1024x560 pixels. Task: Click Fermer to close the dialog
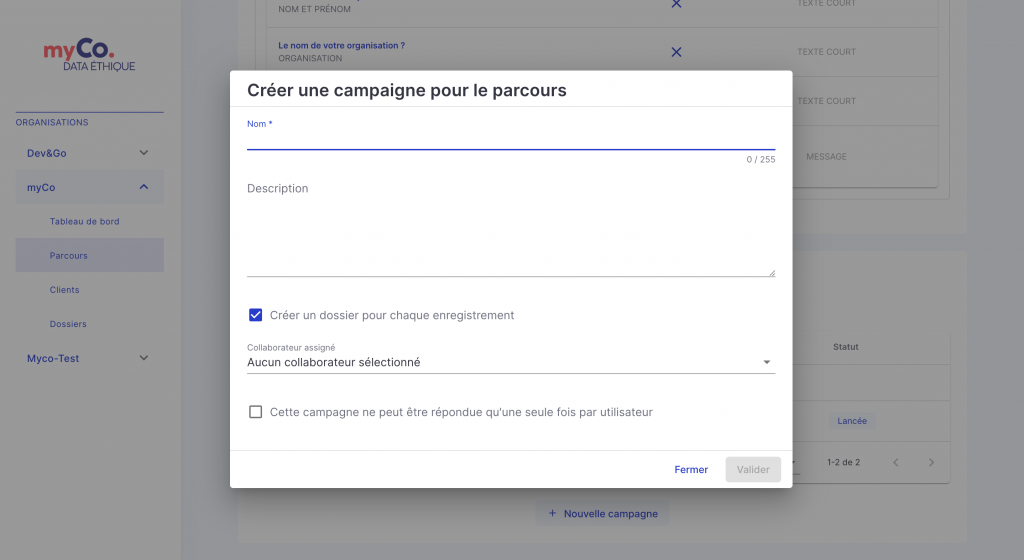691,469
